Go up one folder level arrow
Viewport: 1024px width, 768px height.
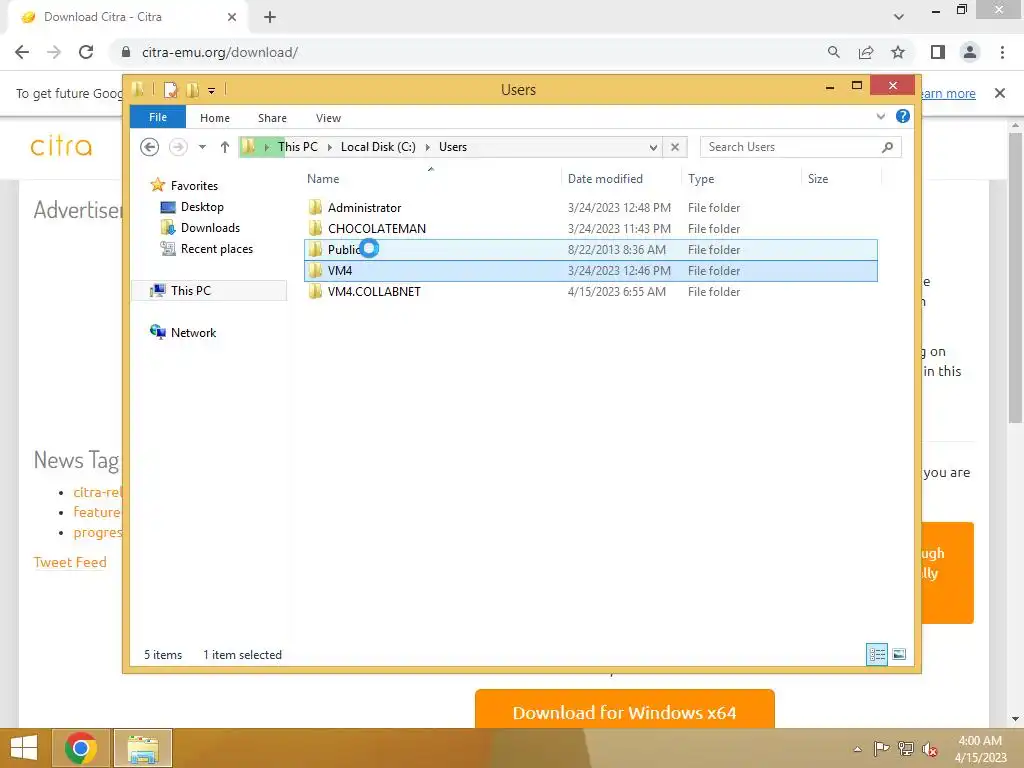tap(225, 147)
